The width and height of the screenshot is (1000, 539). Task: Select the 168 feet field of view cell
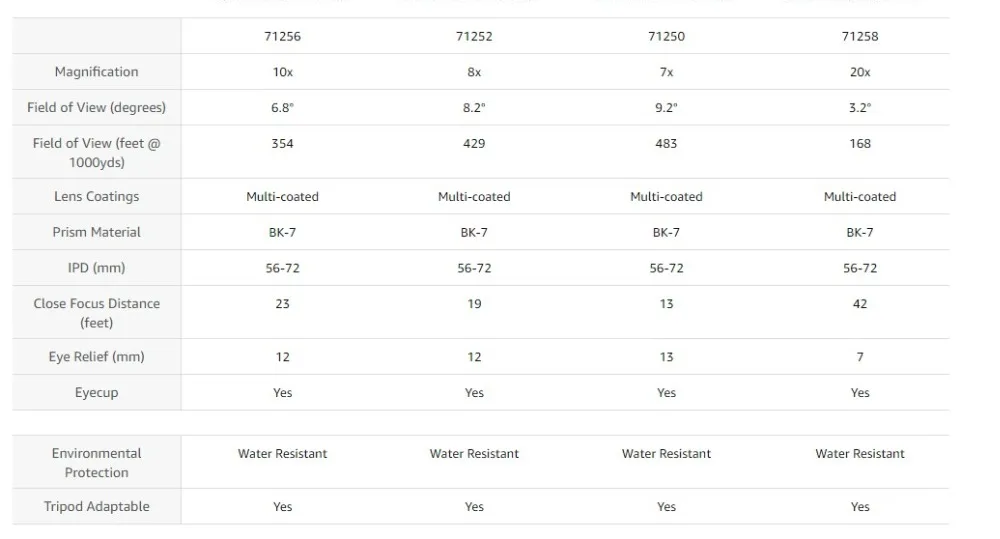coord(860,143)
